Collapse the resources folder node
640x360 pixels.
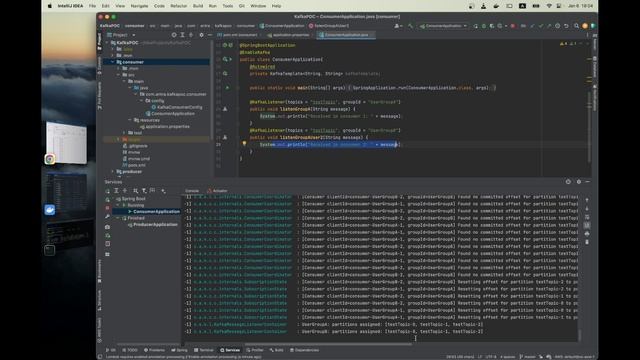(x=130, y=120)
